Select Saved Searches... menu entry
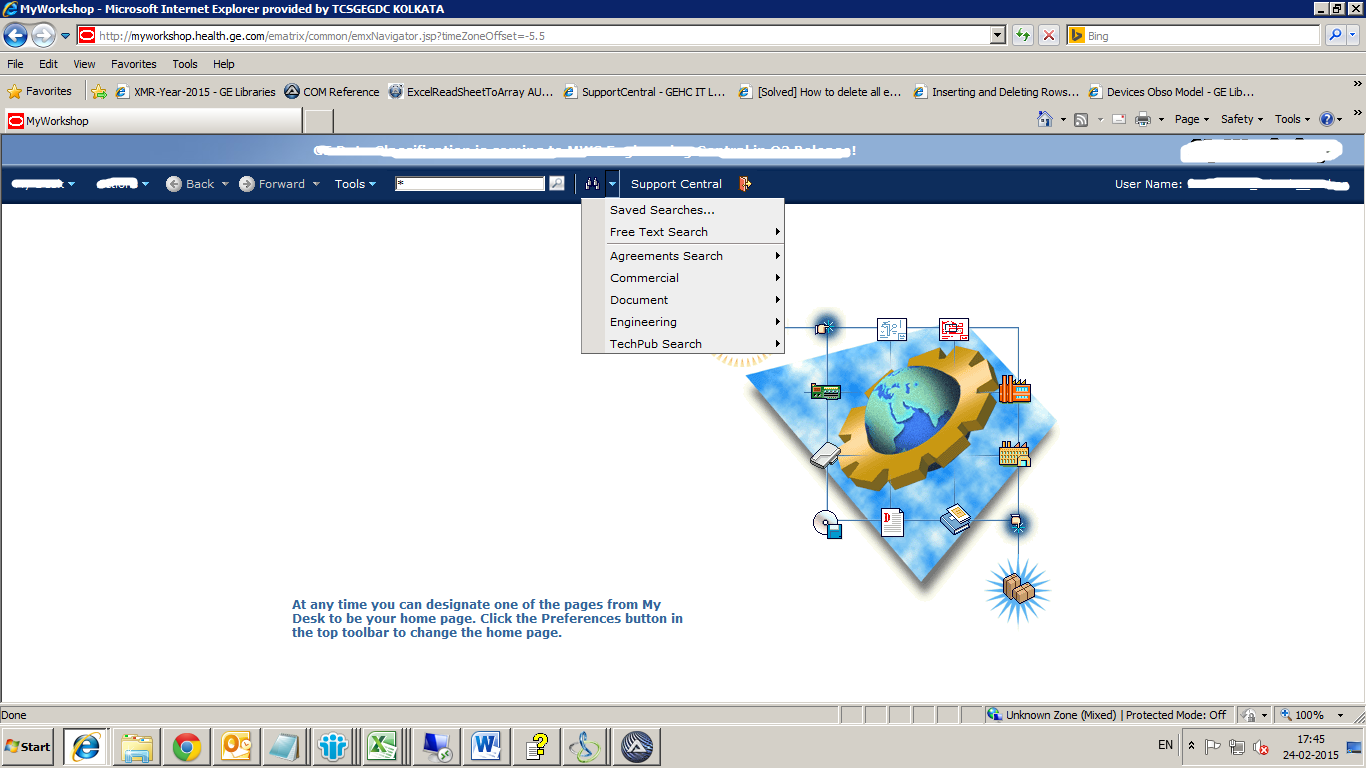 683,210
